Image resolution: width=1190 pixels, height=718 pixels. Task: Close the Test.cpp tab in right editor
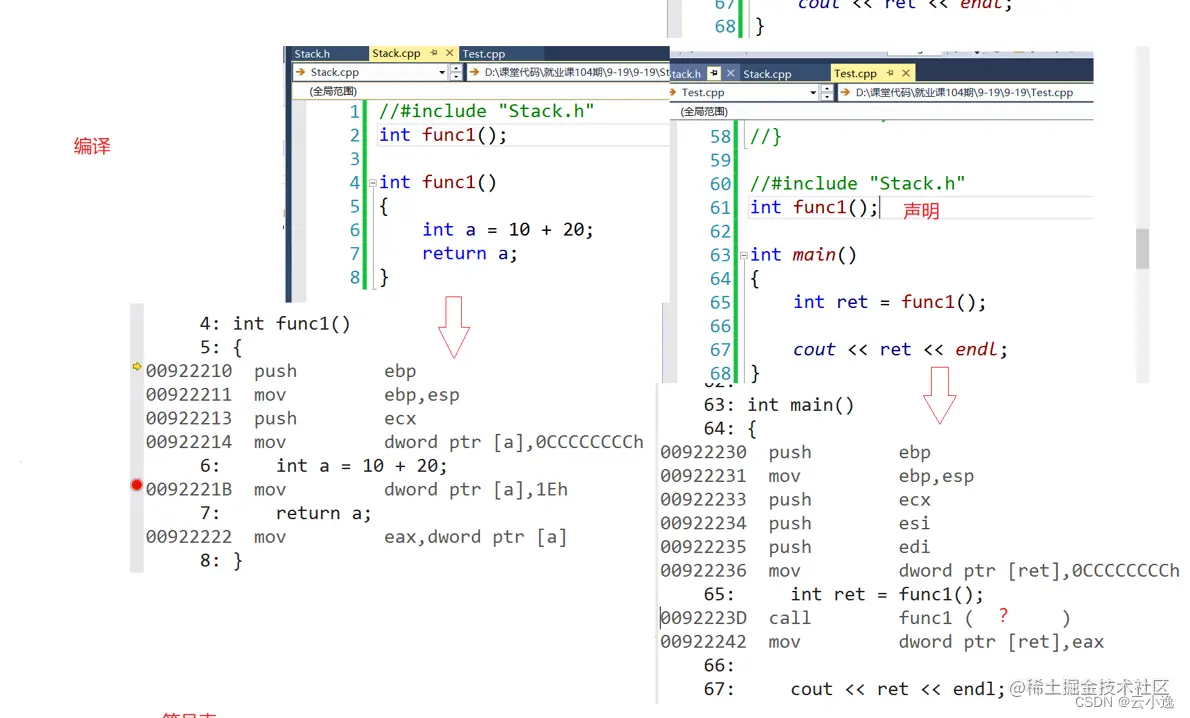[905, 74]
